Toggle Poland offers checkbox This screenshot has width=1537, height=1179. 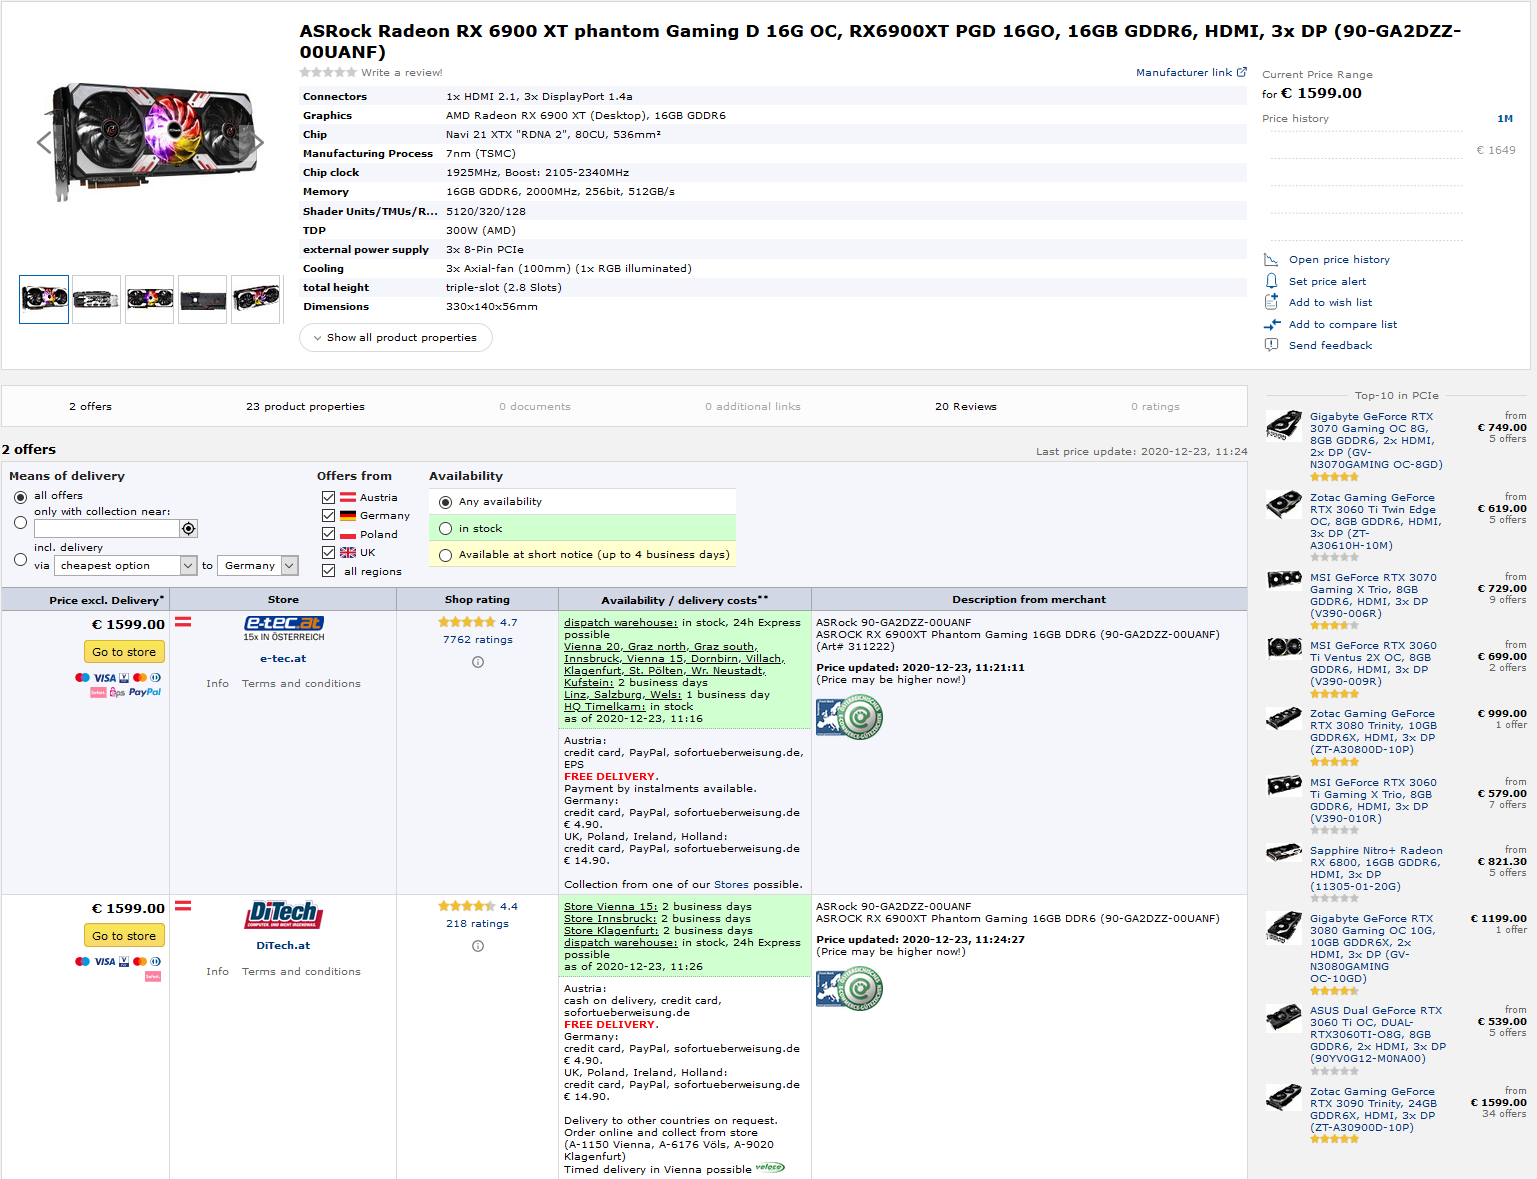pos(328,534)
